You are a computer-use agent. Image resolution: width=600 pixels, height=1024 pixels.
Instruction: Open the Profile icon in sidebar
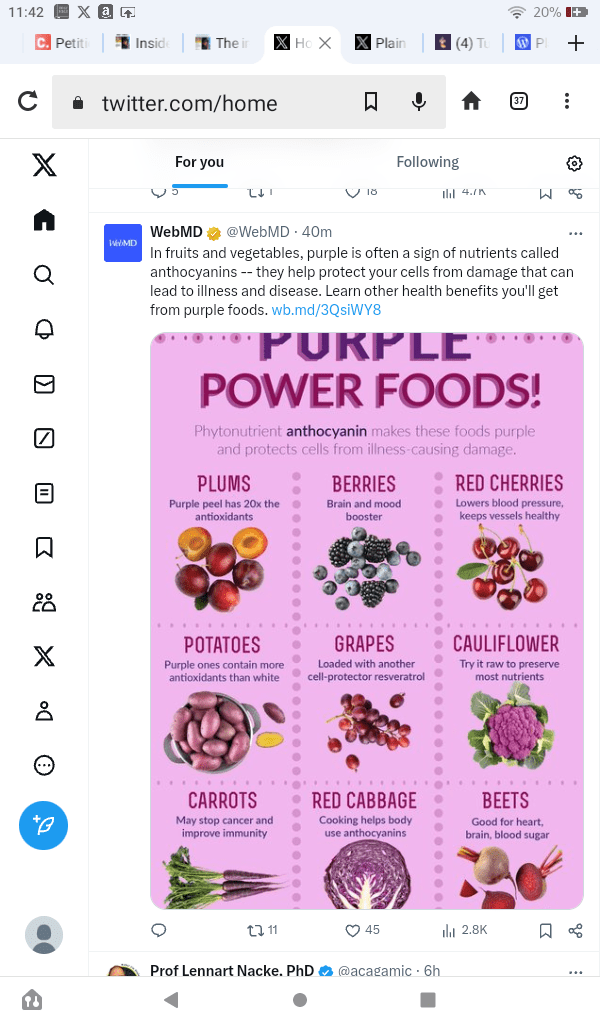(x=44, y=711)
